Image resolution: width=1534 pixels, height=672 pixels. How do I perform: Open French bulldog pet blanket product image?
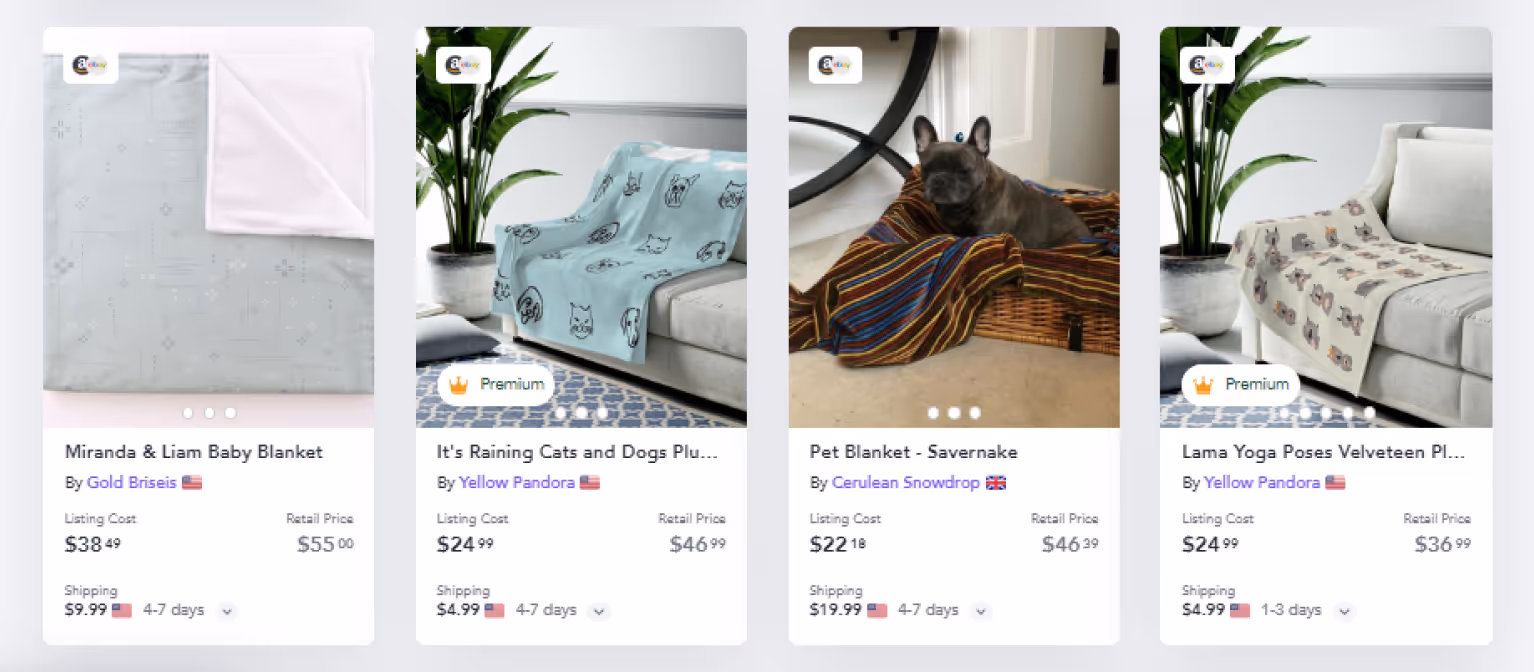point(954,227)
